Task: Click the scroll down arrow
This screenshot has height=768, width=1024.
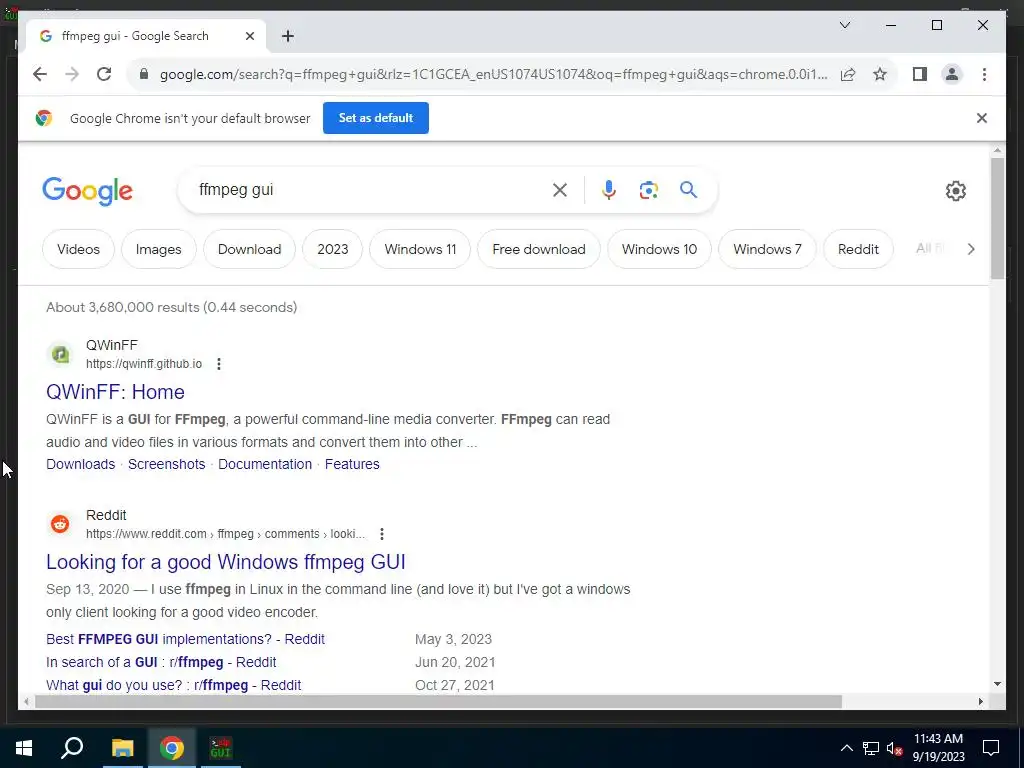Action: tap(997, 684)
